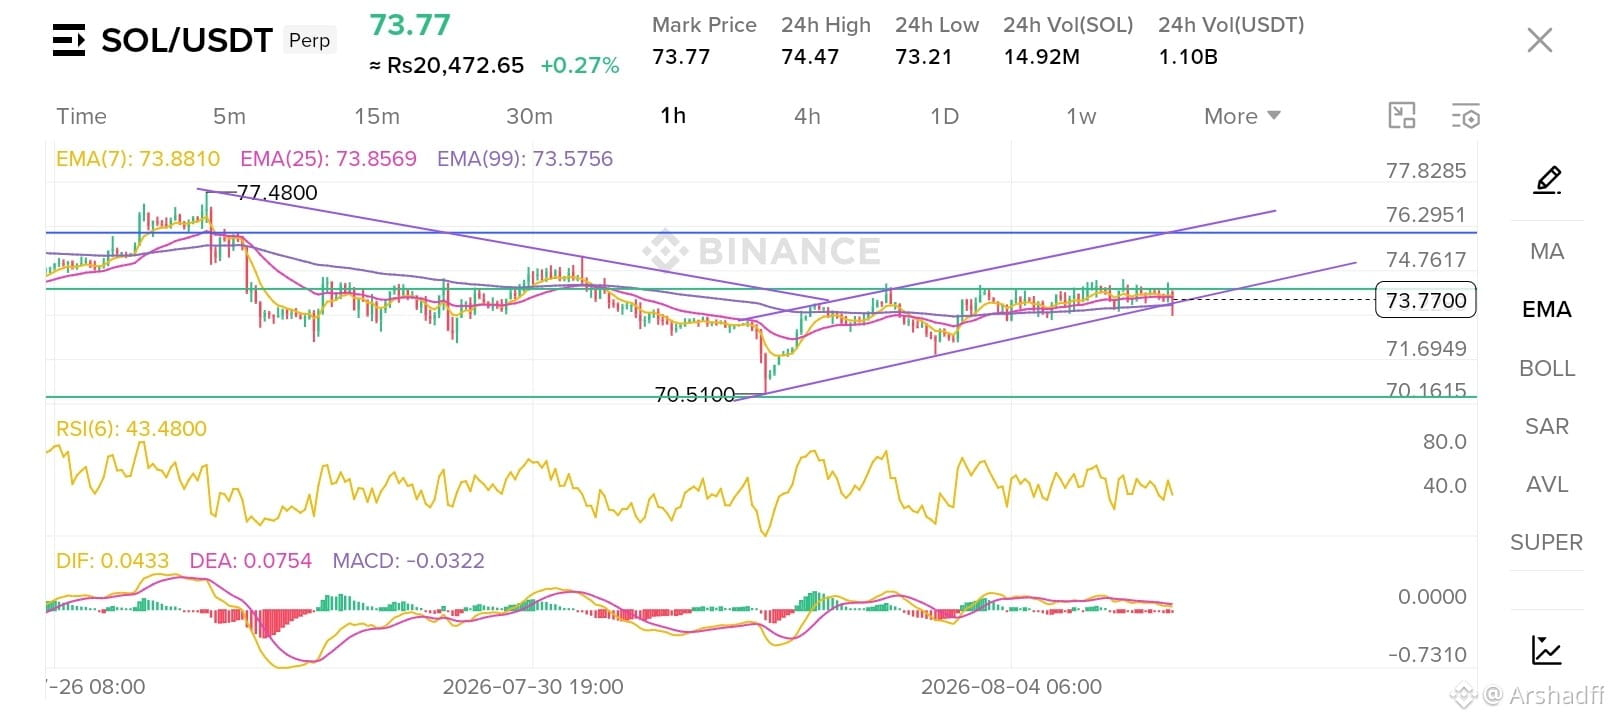Expand the More timeframes dropdown
The image size is (1612, 720).
(1242, 116)
